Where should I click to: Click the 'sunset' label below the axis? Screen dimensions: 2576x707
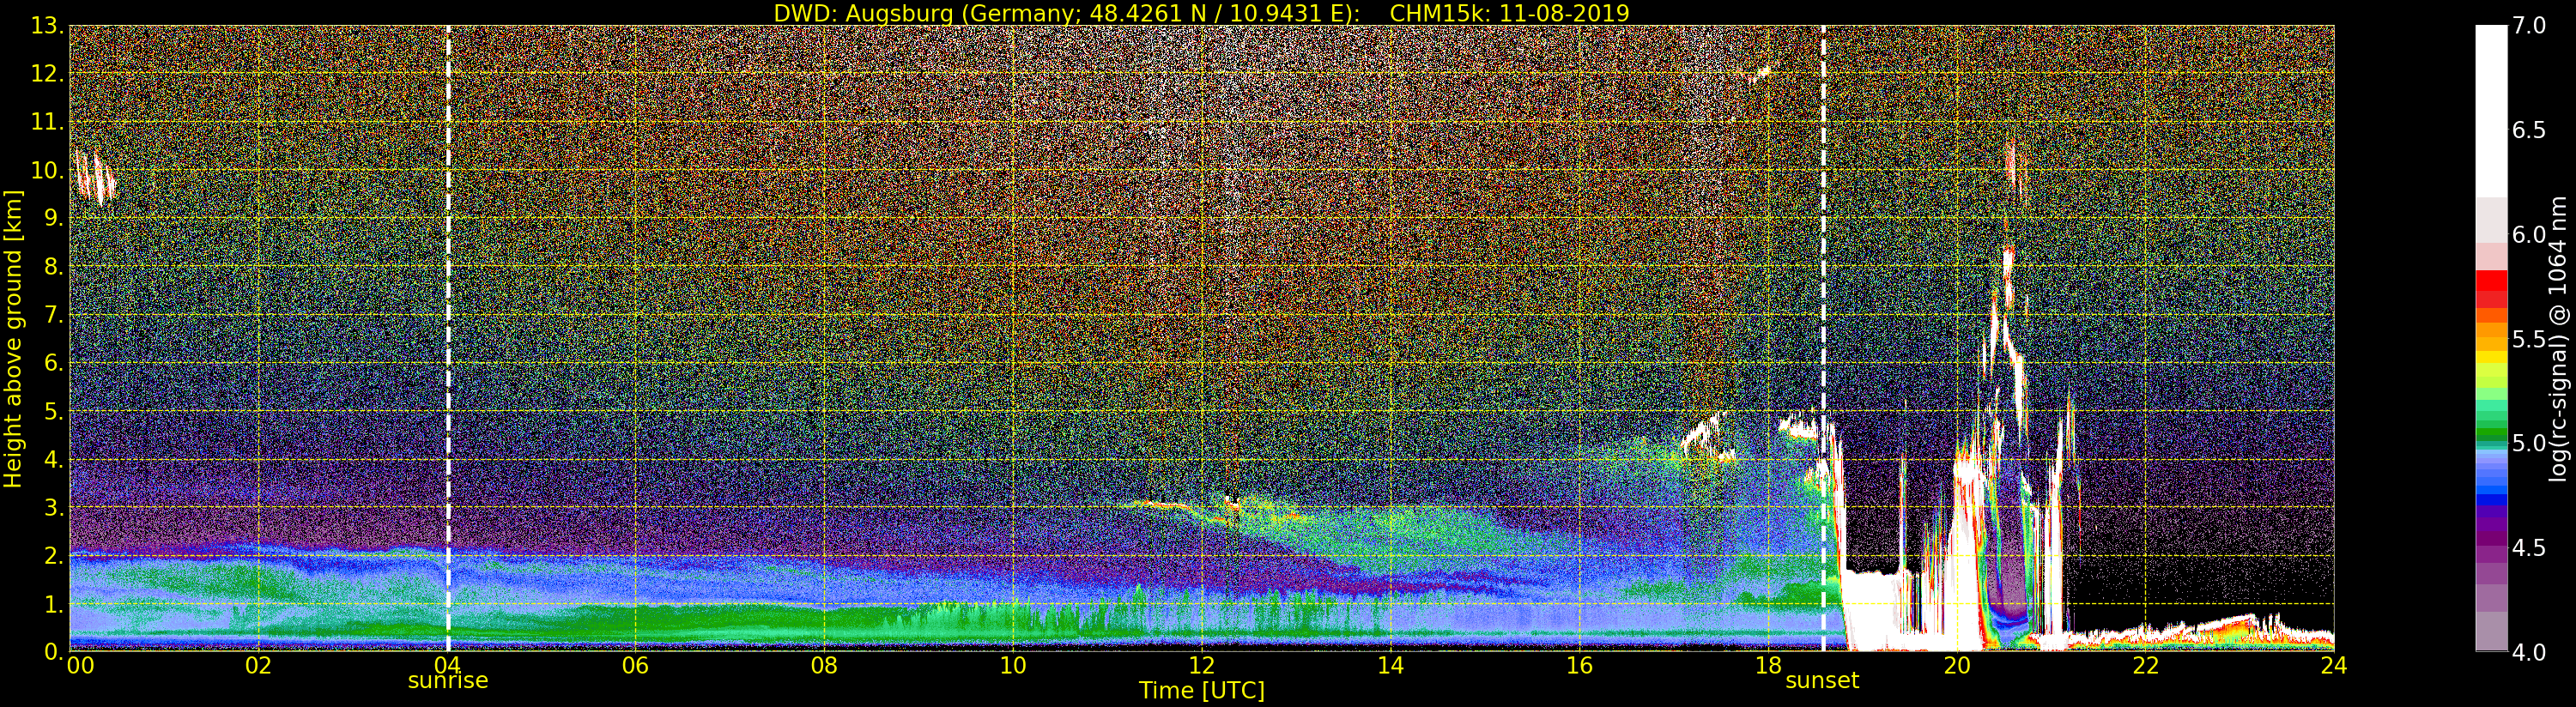coord(1822,681)
